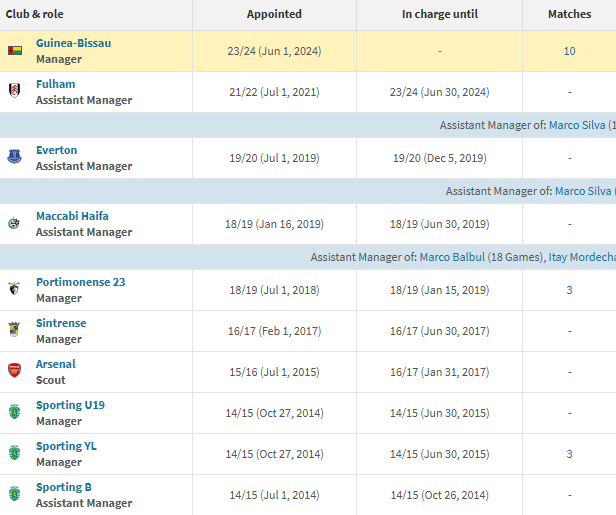Click the Sporting U19 club crest
The image size is (616, 515).
point(15,412)
